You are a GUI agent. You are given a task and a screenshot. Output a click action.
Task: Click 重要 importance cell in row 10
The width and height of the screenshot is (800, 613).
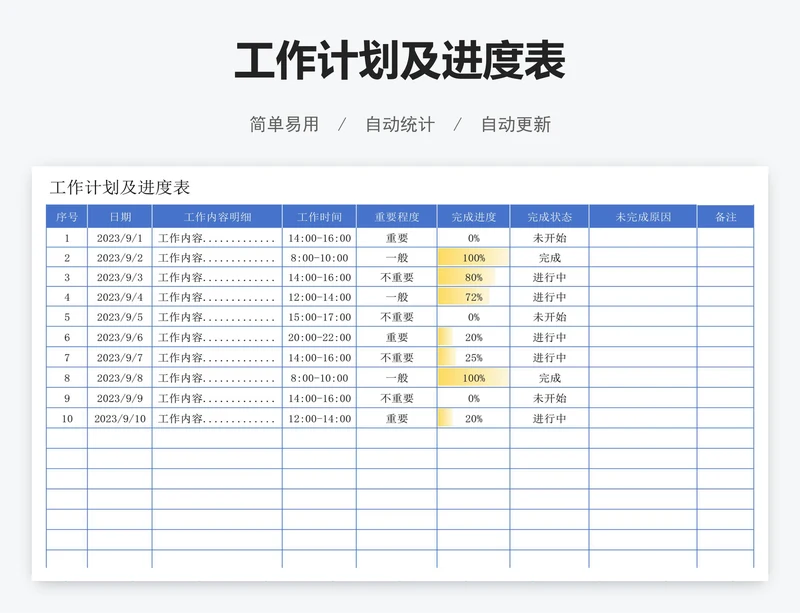397,419
